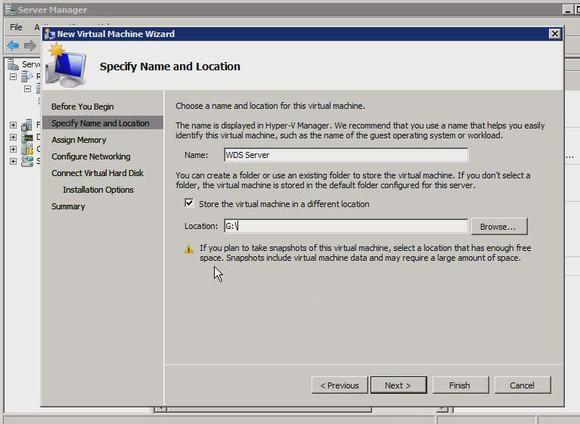Go to Before You Begin step
This screenshot has width=580, height=424.
[82, 107]
